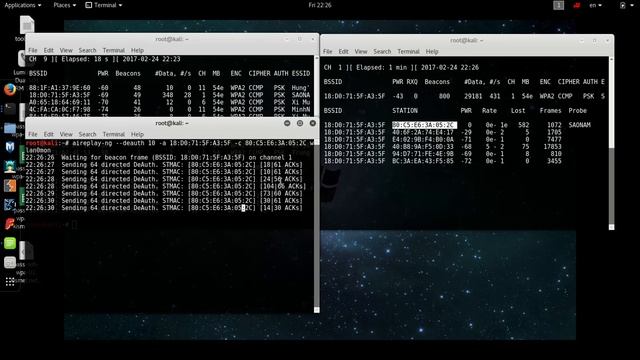Maximize the front deauth terminal window
The image size is (640, 360).
point(300,123)
